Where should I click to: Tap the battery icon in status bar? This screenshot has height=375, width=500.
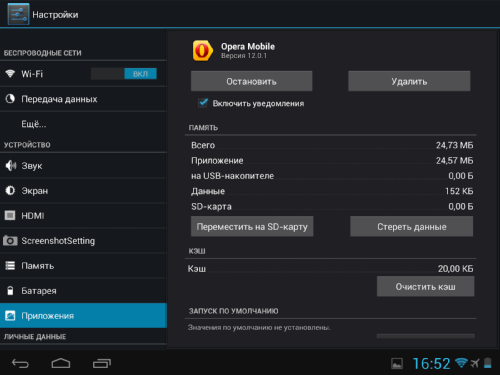(488, 363)
